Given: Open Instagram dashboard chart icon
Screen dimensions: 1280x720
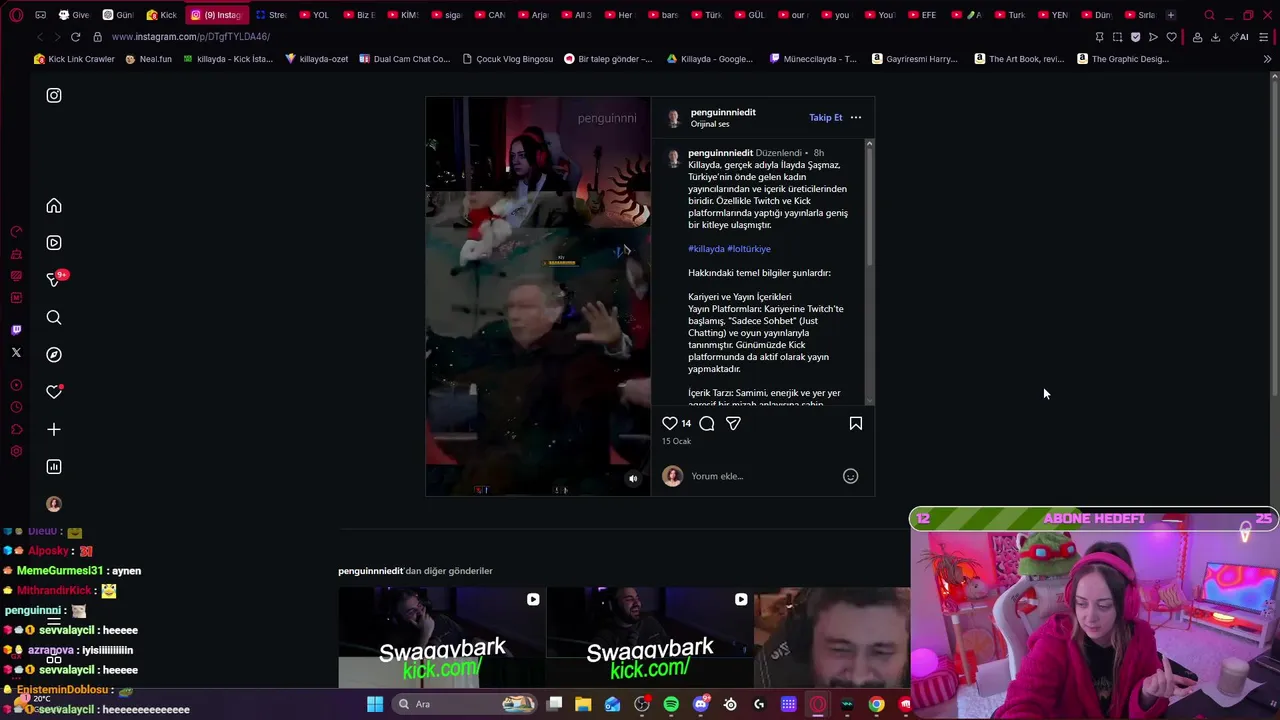Looking at the screenshot, I should 54,467.
